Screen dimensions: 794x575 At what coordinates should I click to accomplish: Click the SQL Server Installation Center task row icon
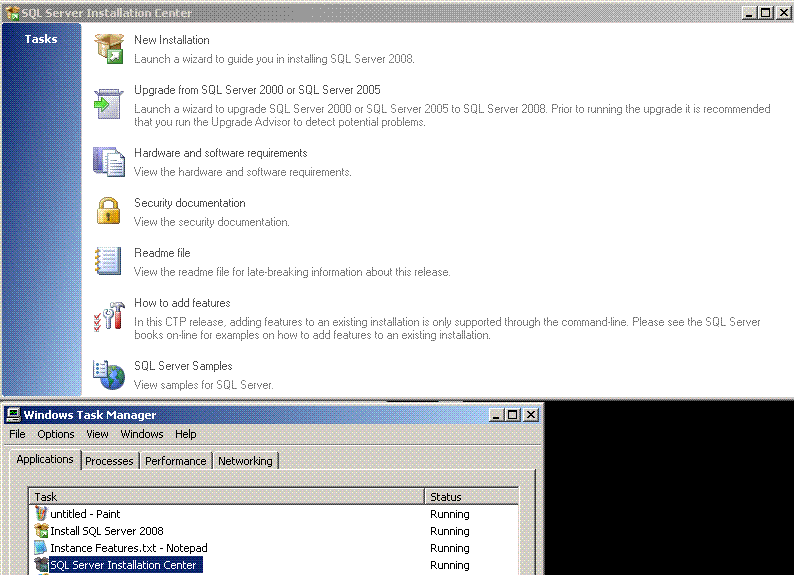tap(41, 565)
